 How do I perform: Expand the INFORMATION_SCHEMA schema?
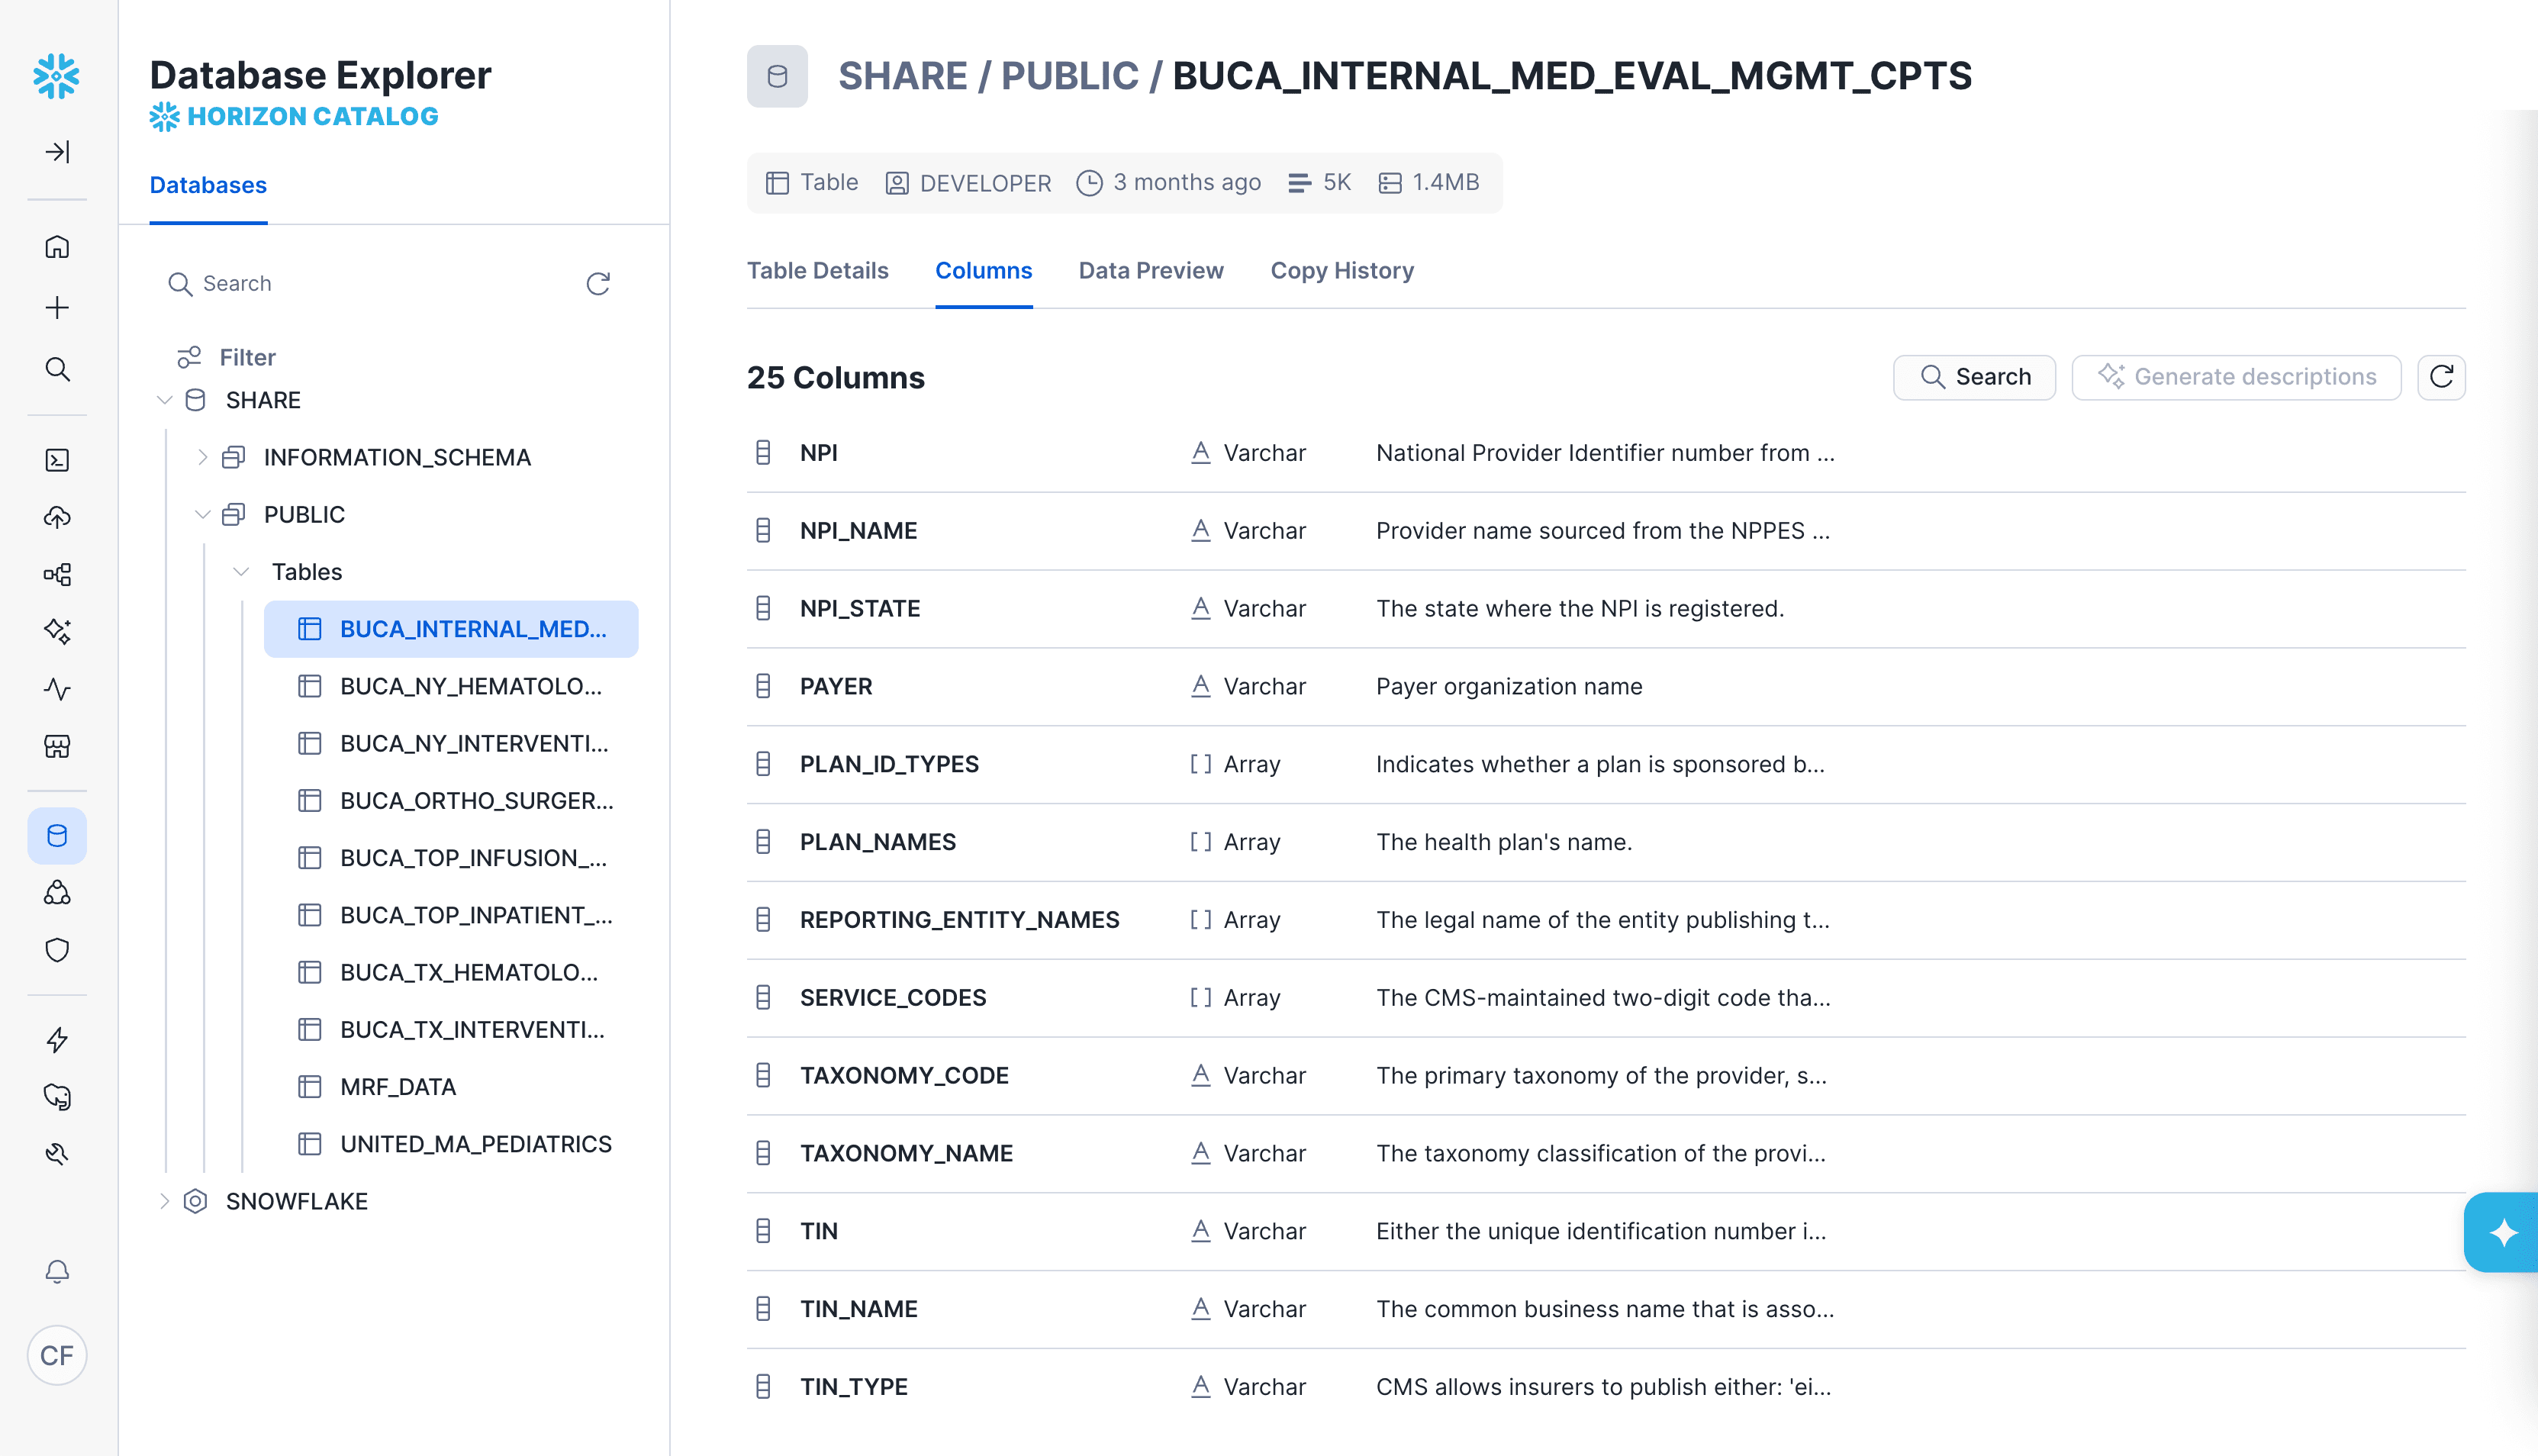[x=203, y=457]
